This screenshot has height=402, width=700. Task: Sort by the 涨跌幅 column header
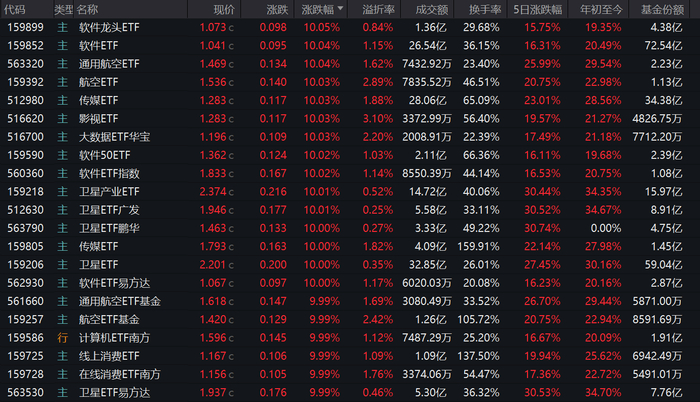coord(321,9)
